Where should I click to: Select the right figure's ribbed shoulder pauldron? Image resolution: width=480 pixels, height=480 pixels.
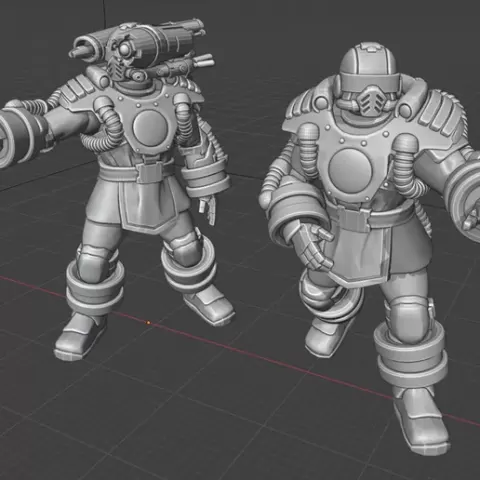pos(440,113)
